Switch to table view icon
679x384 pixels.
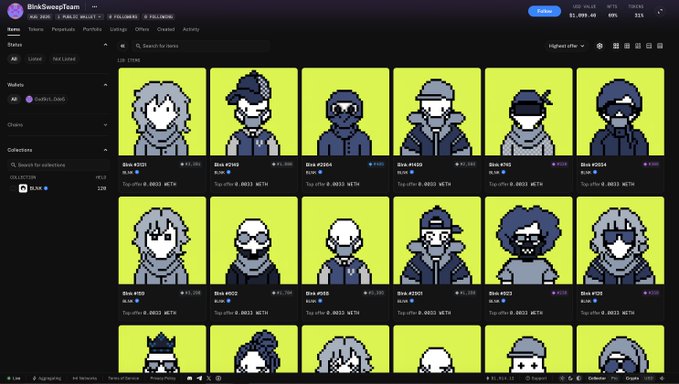[660, 46]
